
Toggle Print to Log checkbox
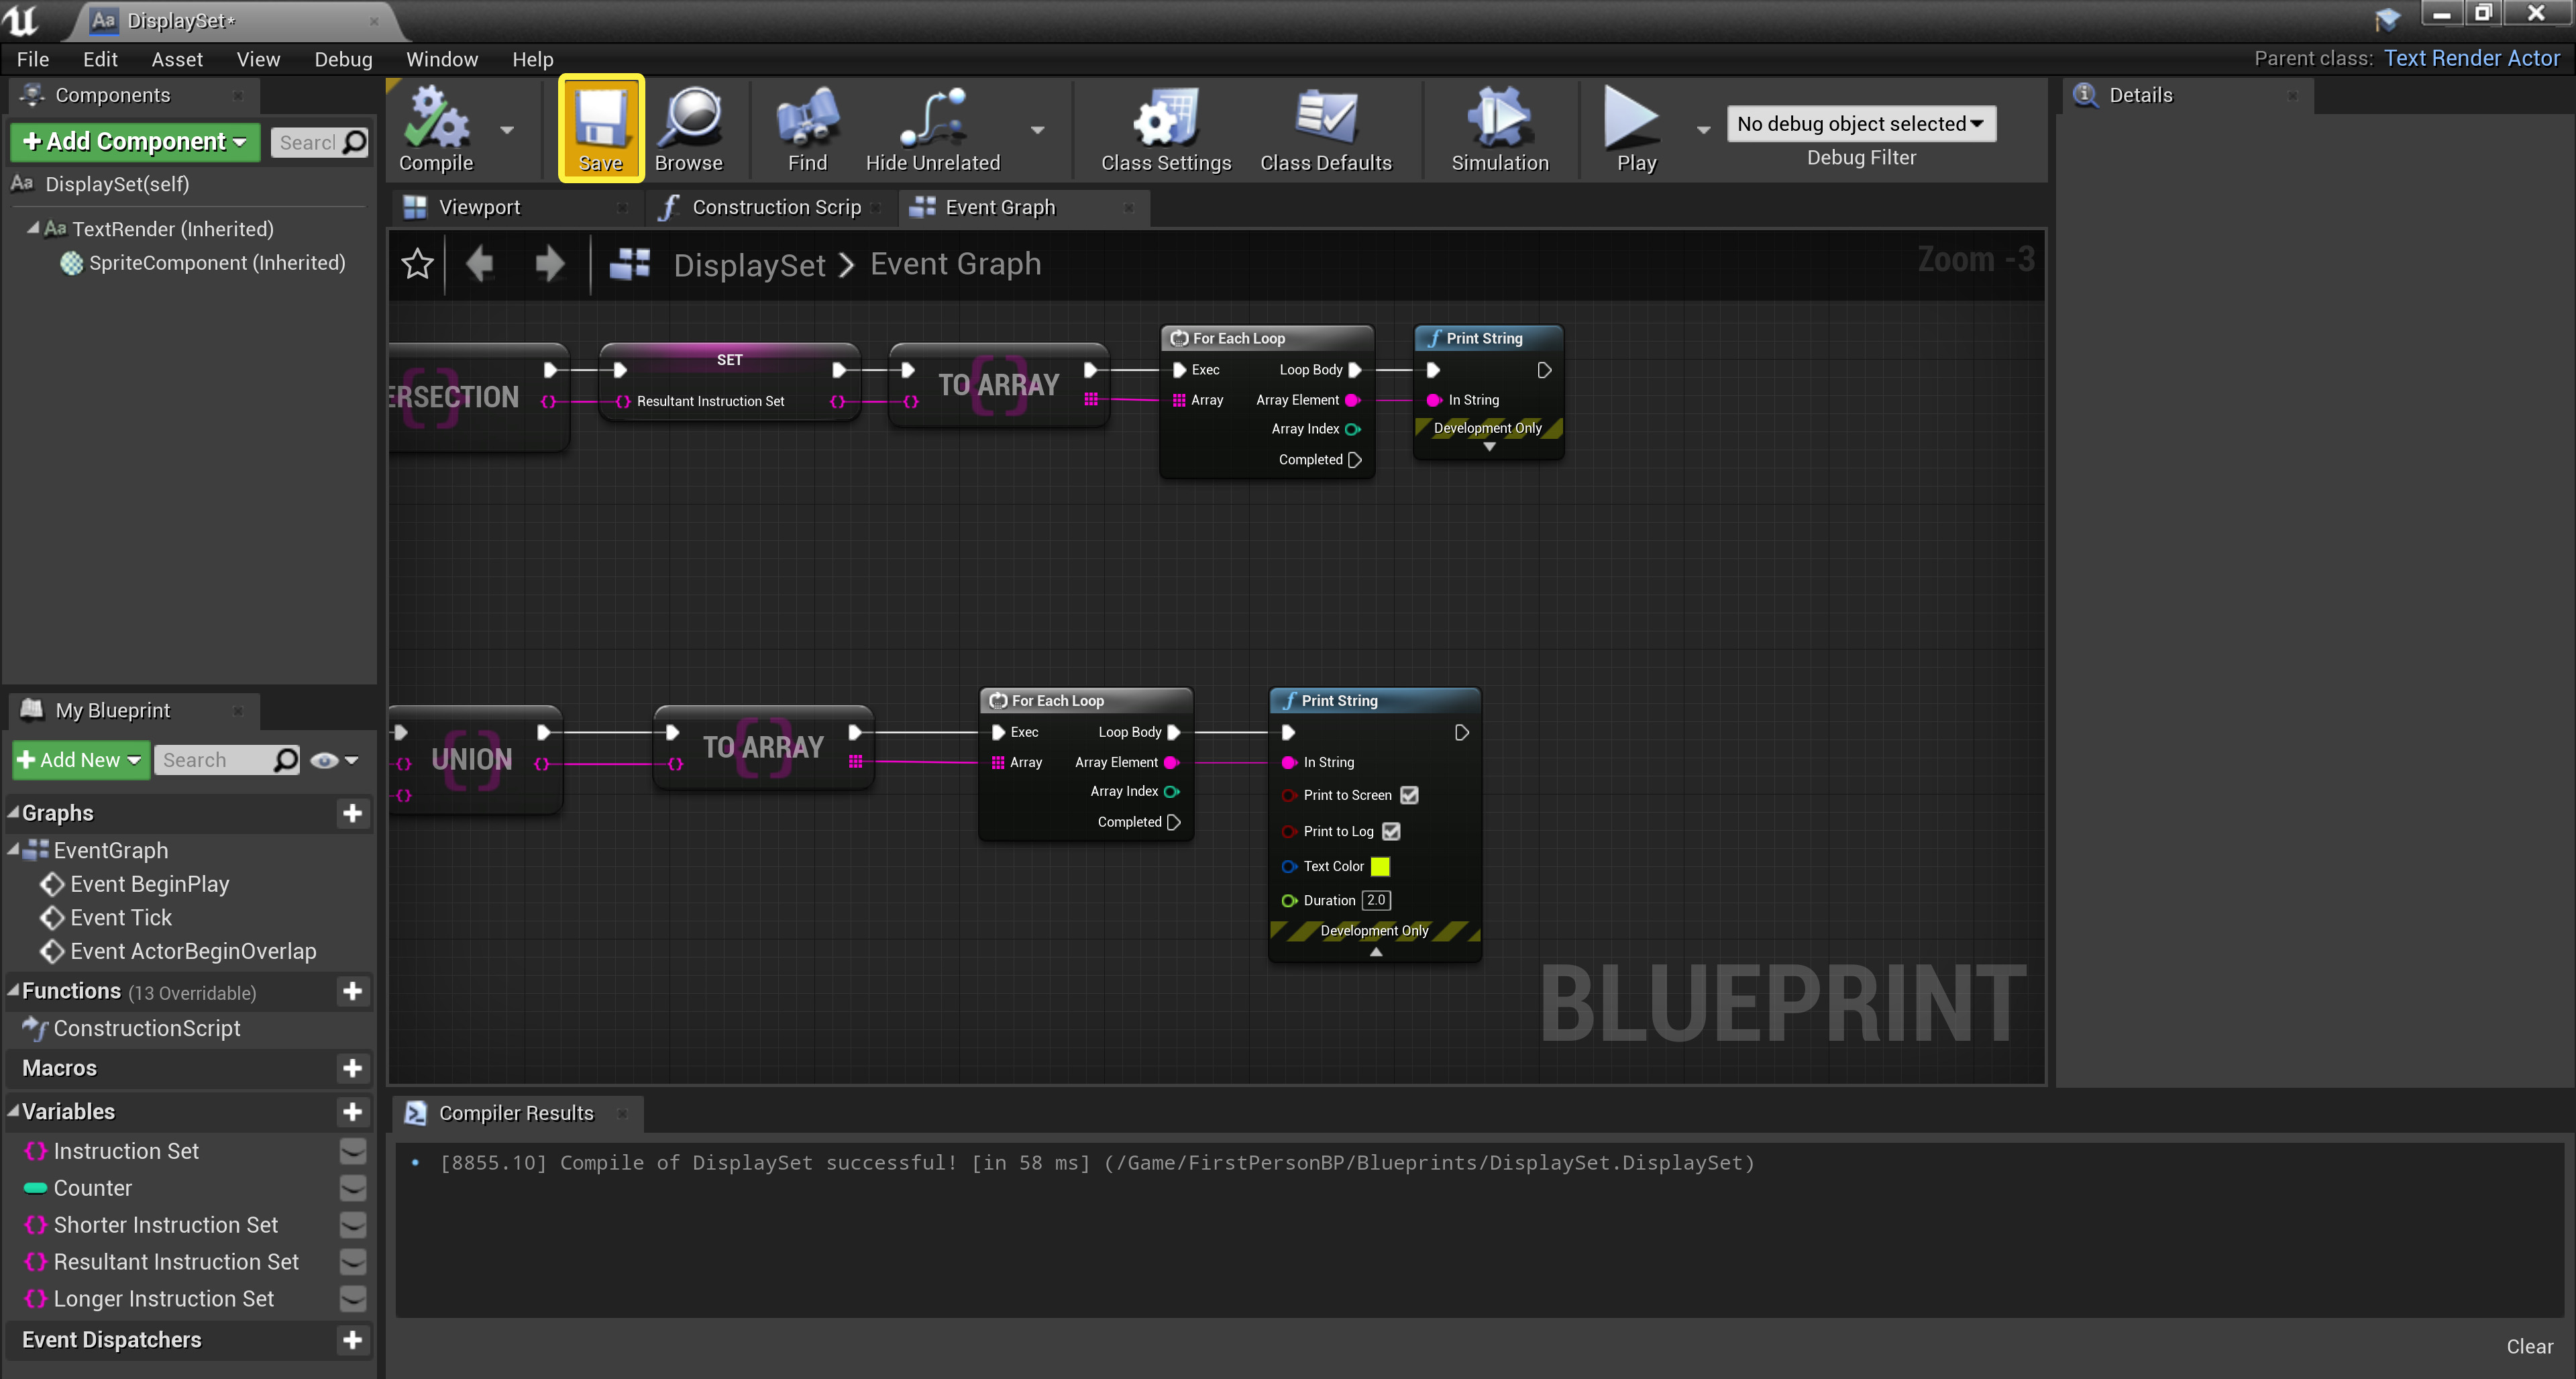point(1391,831)
